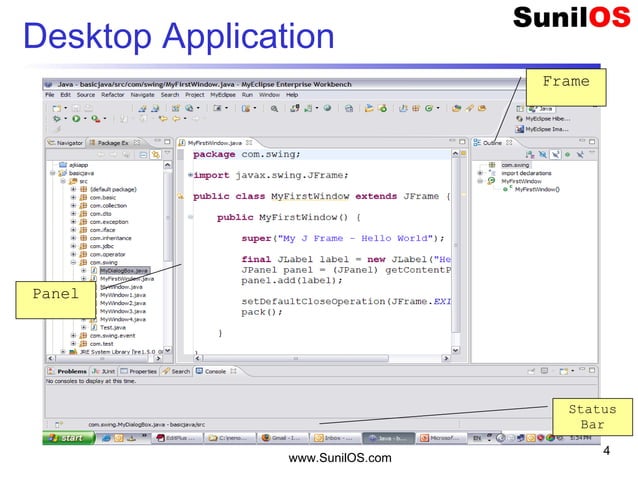This screenshot has width=638, height=478.
Task: Select the Java perspective button
Action: tap(542, 109)
